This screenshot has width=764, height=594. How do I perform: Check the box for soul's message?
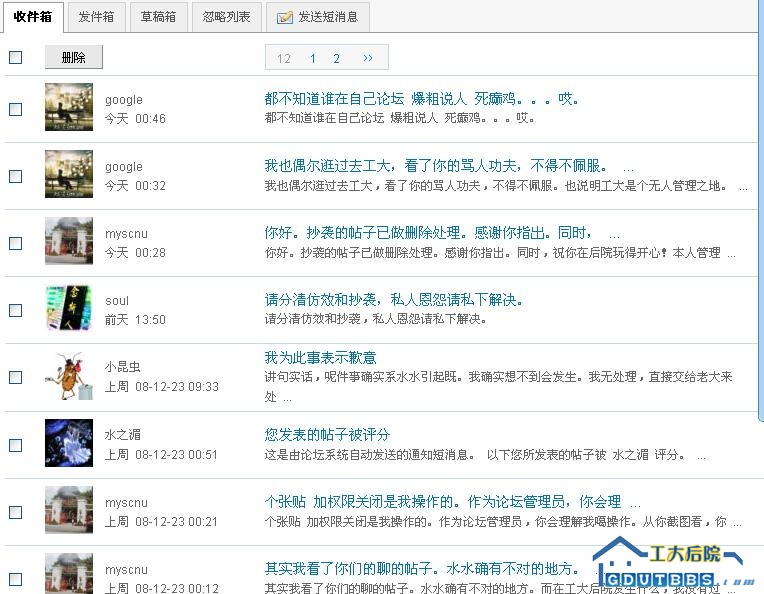pos(15,310)
